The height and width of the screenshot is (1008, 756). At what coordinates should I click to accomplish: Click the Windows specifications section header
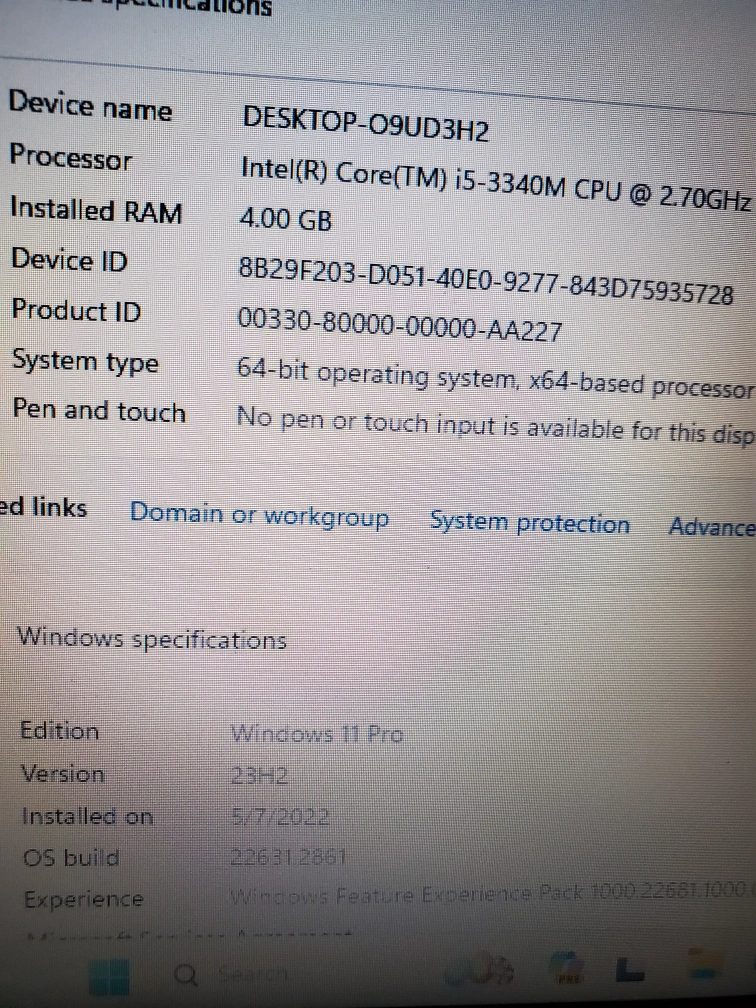pyautogui.click(x=152, y=638)
